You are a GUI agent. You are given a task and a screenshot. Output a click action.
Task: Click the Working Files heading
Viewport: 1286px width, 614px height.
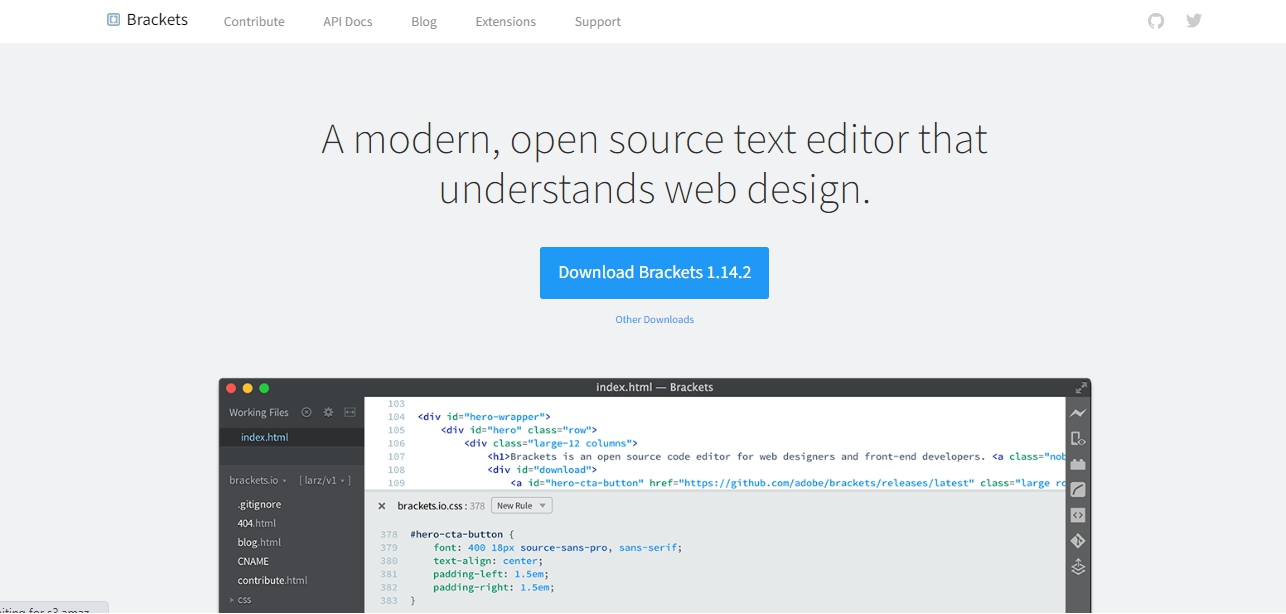click(258, 412)
